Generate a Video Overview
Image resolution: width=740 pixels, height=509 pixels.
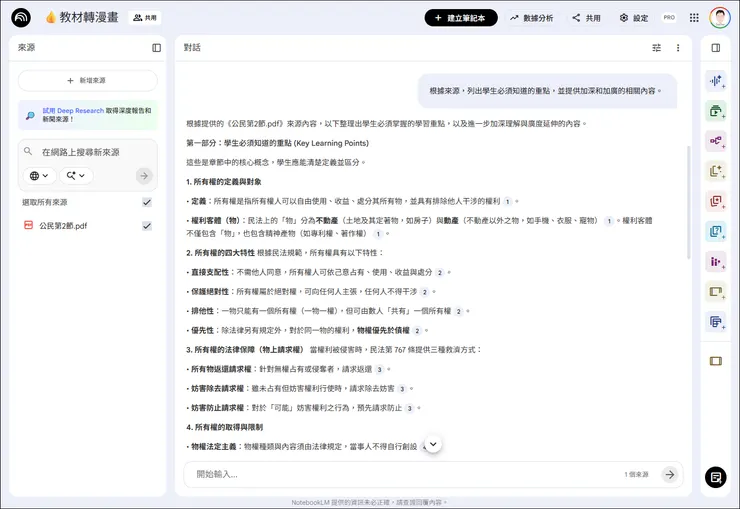(x=715, y=111)
